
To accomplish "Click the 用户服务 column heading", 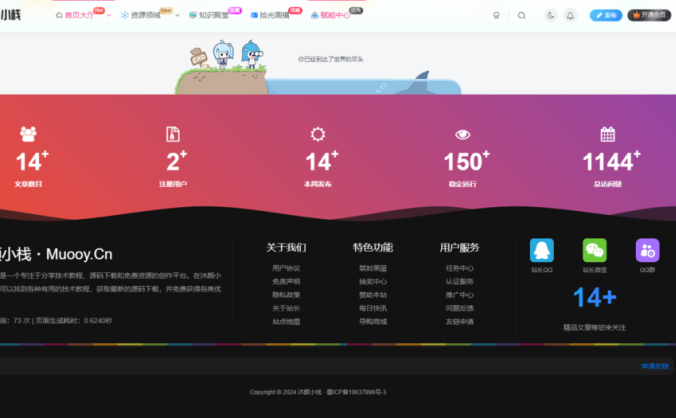I will coord(460,247).
